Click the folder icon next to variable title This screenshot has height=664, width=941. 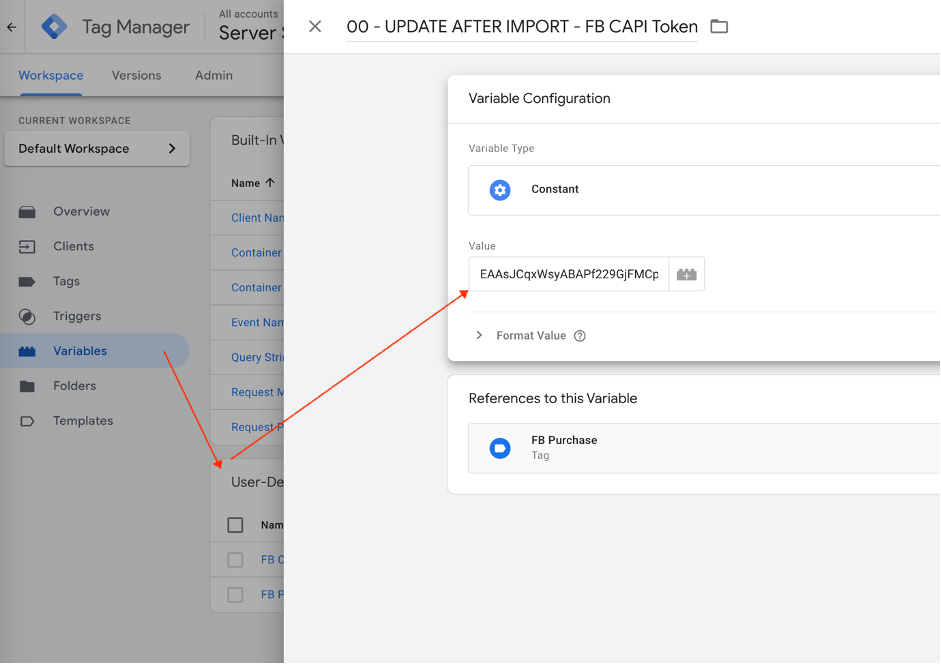[x=719, y=27]
